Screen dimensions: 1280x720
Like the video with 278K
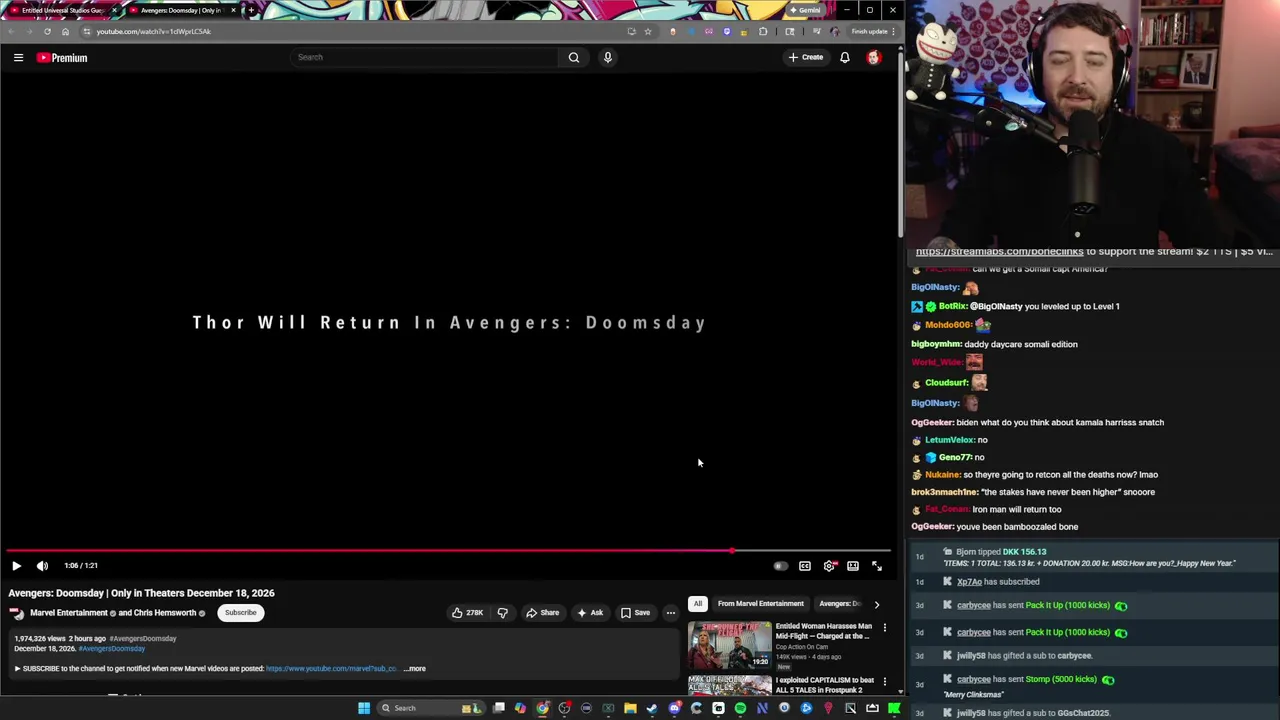(467, 613)
